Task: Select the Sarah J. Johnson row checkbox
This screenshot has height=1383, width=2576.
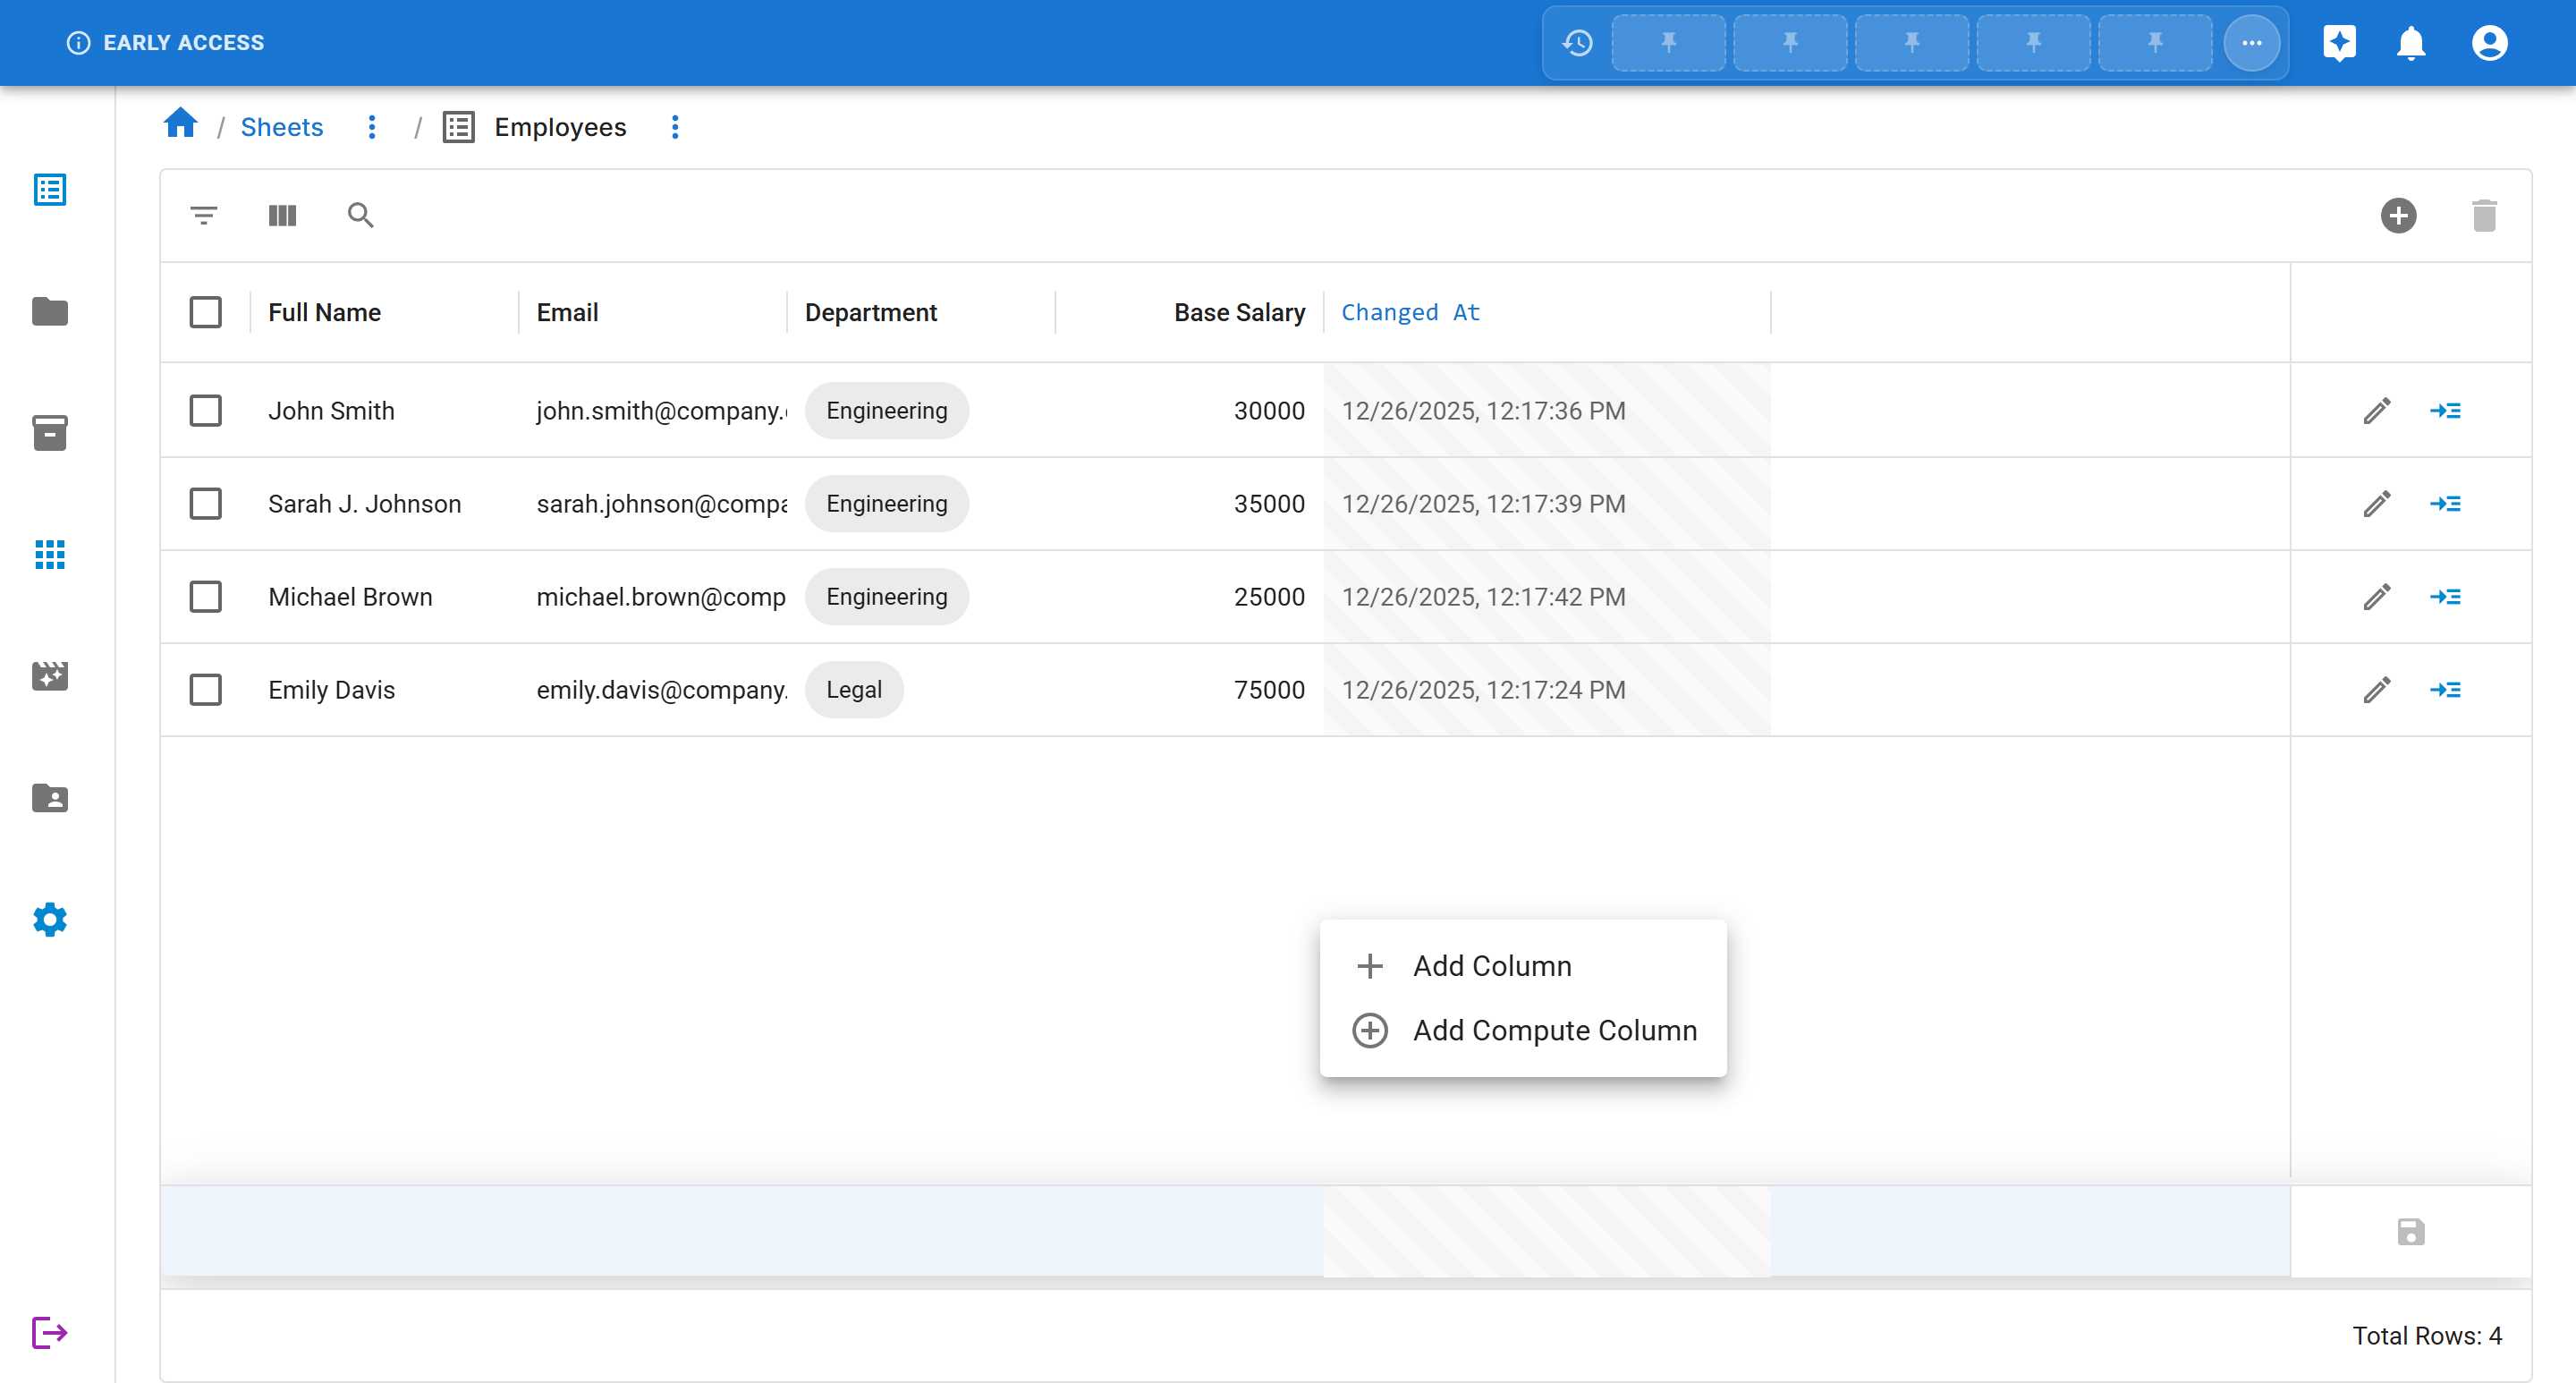Action: pos(205,503)
